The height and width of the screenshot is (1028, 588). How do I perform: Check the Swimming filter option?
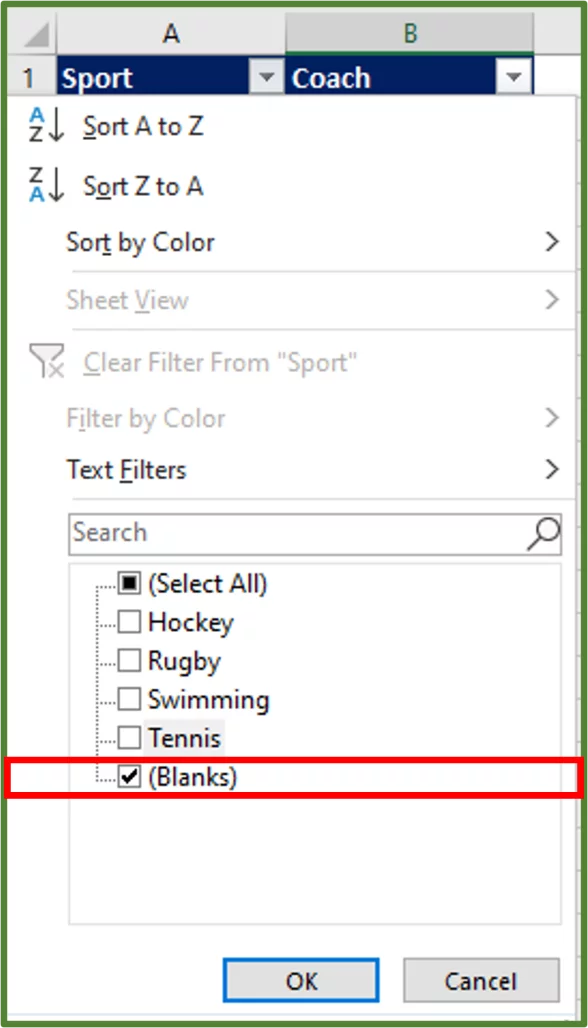point(128,699)
